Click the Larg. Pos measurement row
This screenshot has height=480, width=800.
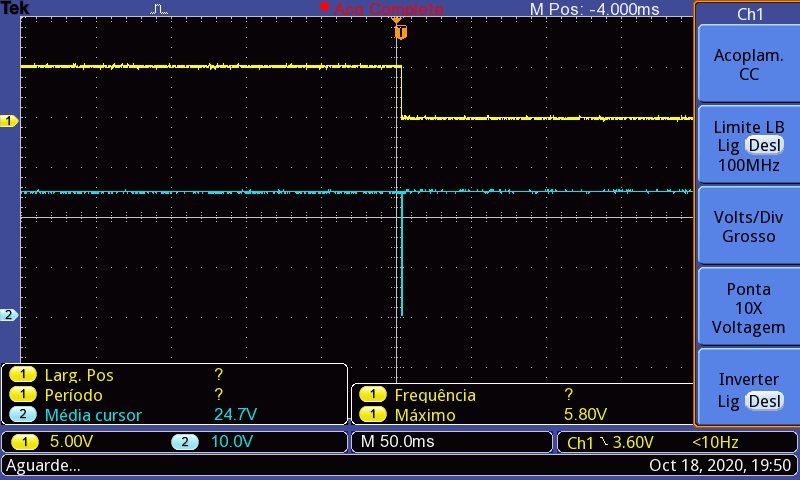click(x=174, y=375)
